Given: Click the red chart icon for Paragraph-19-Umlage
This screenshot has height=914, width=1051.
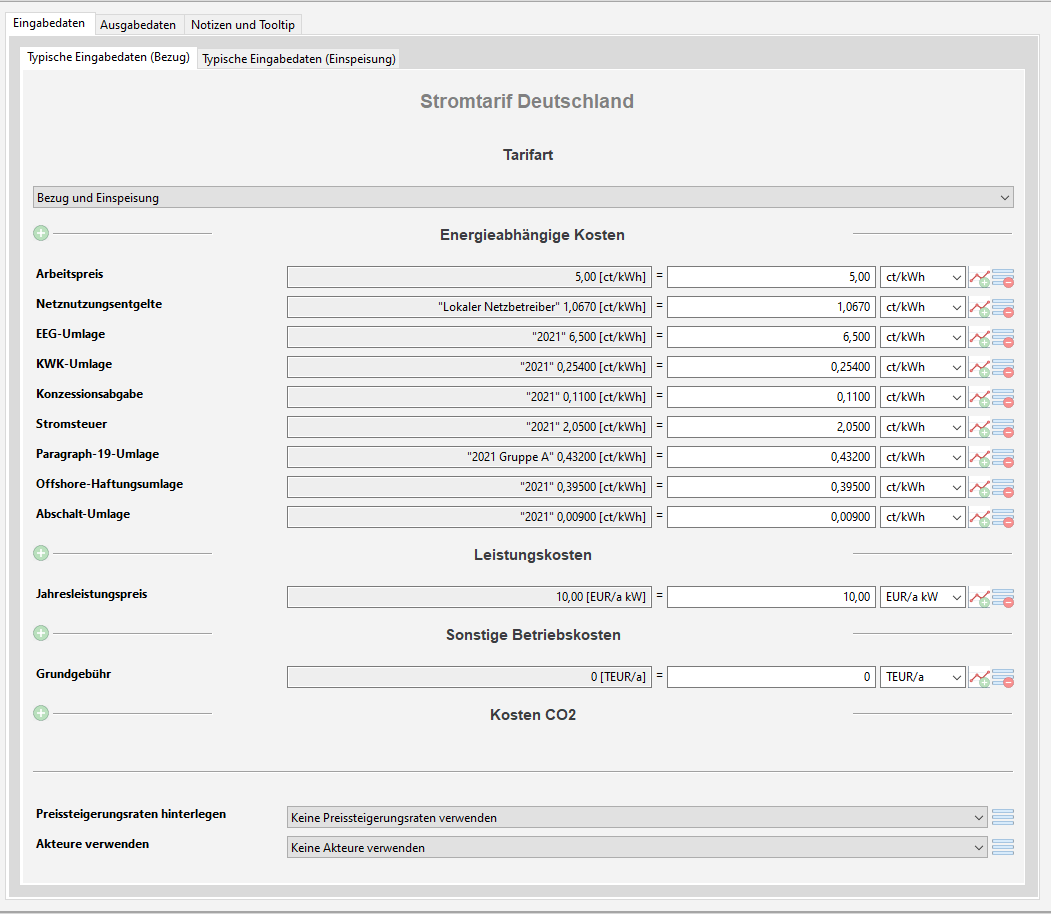Looking at the screenshot, I should (979, 457).
